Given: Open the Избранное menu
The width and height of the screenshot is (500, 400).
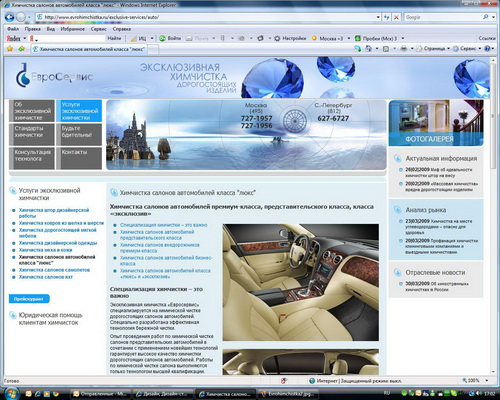Looking at the screenshot, I should coord(72,29).
